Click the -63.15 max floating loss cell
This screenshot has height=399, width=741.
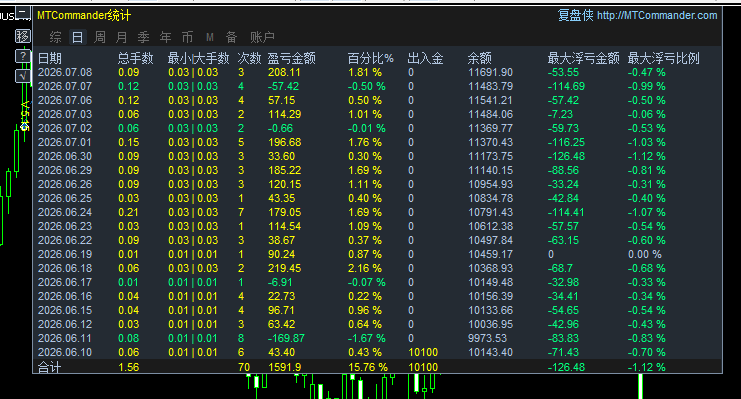click(x=563, y=240)
